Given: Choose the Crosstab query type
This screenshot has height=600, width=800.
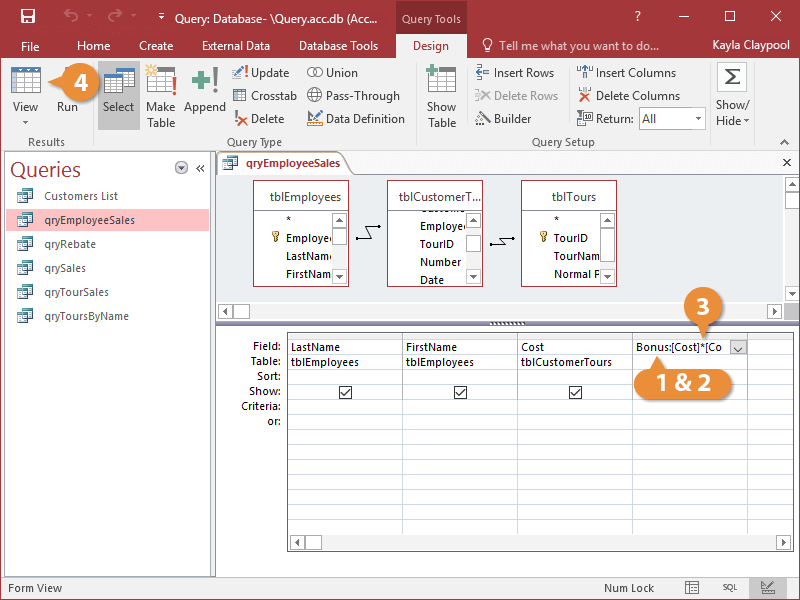Looking at the screenshot, I should click(265, 96).
